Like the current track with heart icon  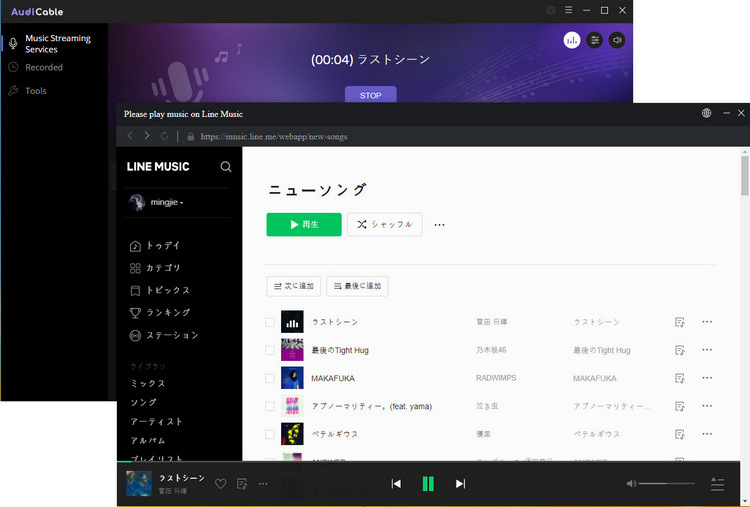[221, 484]
